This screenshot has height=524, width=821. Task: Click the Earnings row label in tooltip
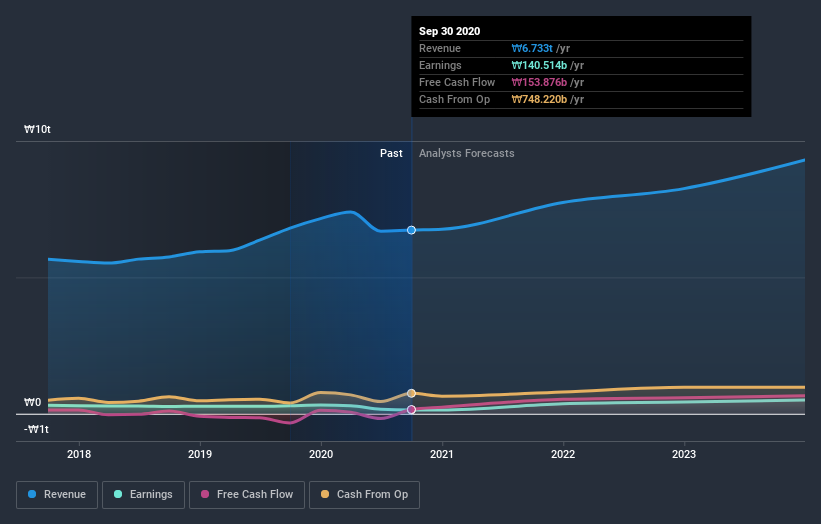click(x=440, y=65)
